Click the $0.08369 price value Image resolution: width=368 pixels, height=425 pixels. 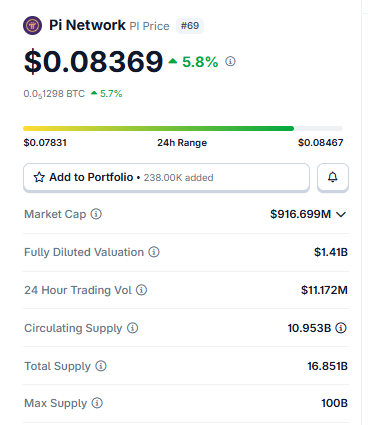click(93, 62)
